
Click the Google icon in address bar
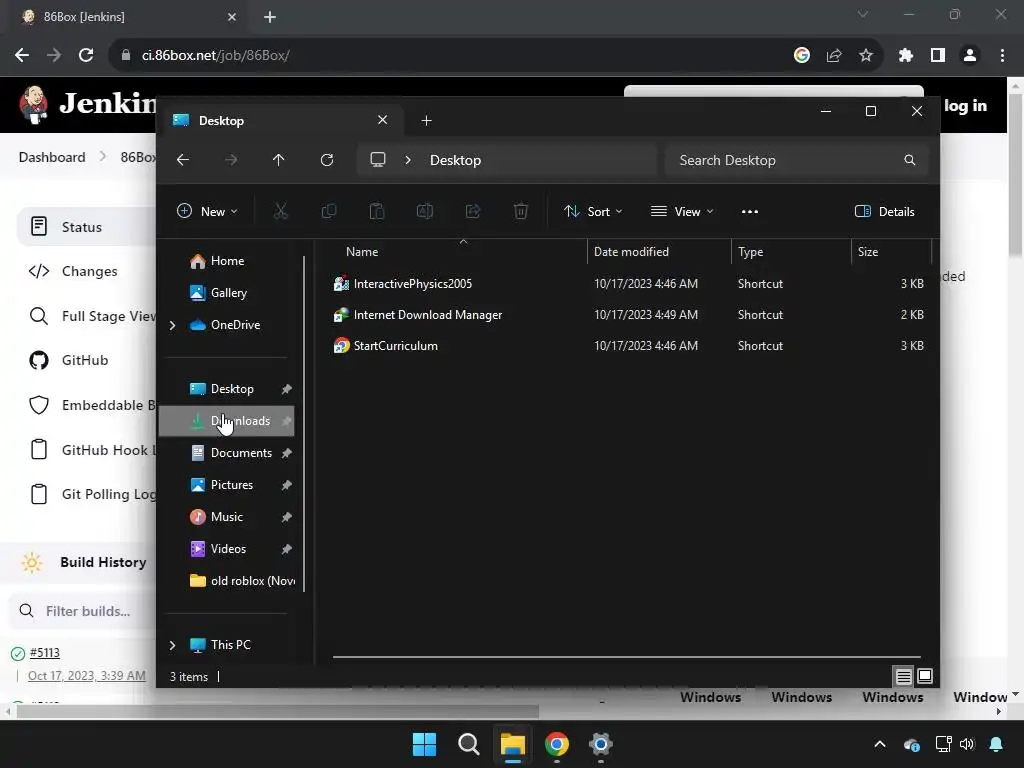click(x=802, y=56)
